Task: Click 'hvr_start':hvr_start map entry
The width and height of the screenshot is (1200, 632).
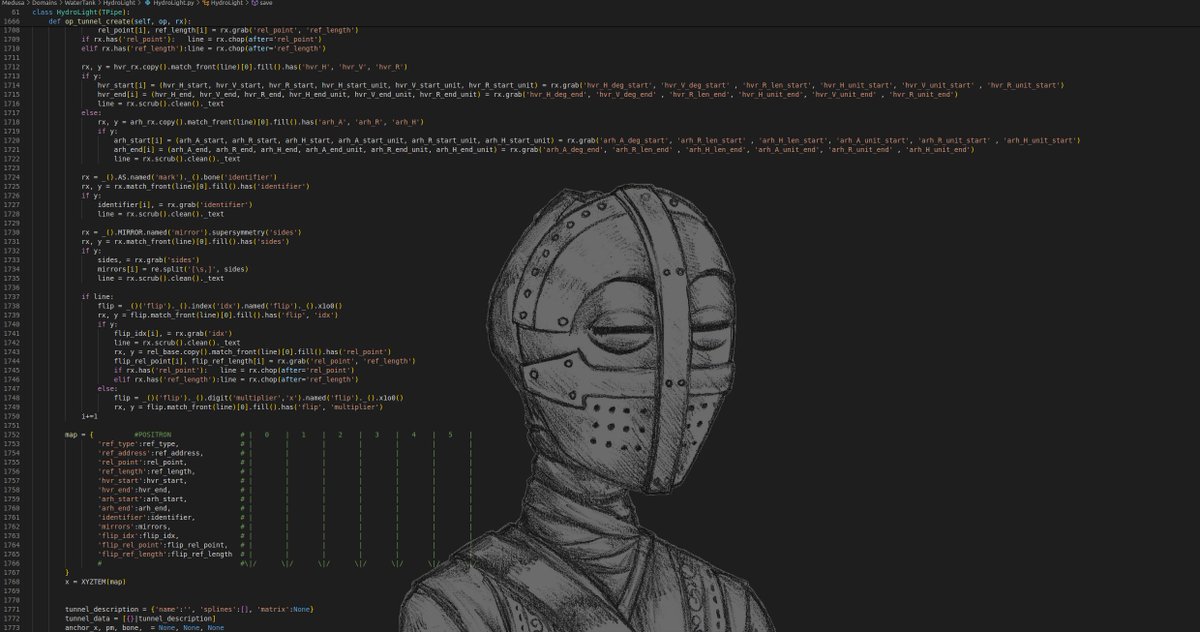Action: click(141, 480)
